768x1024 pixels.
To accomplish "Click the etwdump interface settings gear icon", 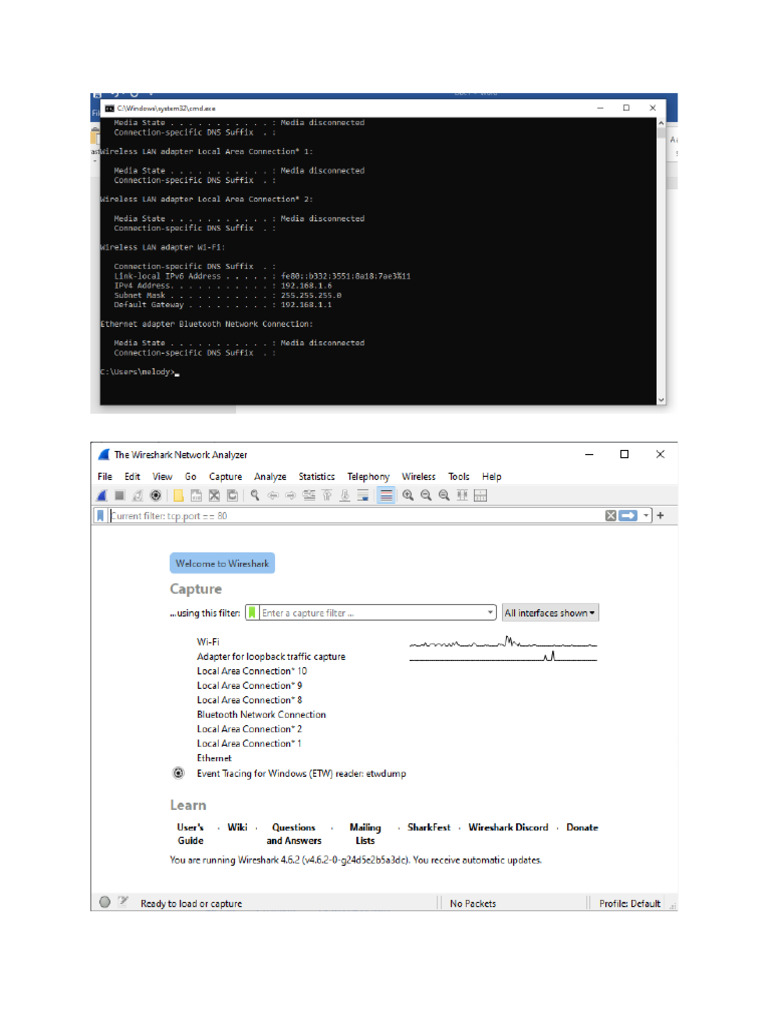I will click(178, 773).
